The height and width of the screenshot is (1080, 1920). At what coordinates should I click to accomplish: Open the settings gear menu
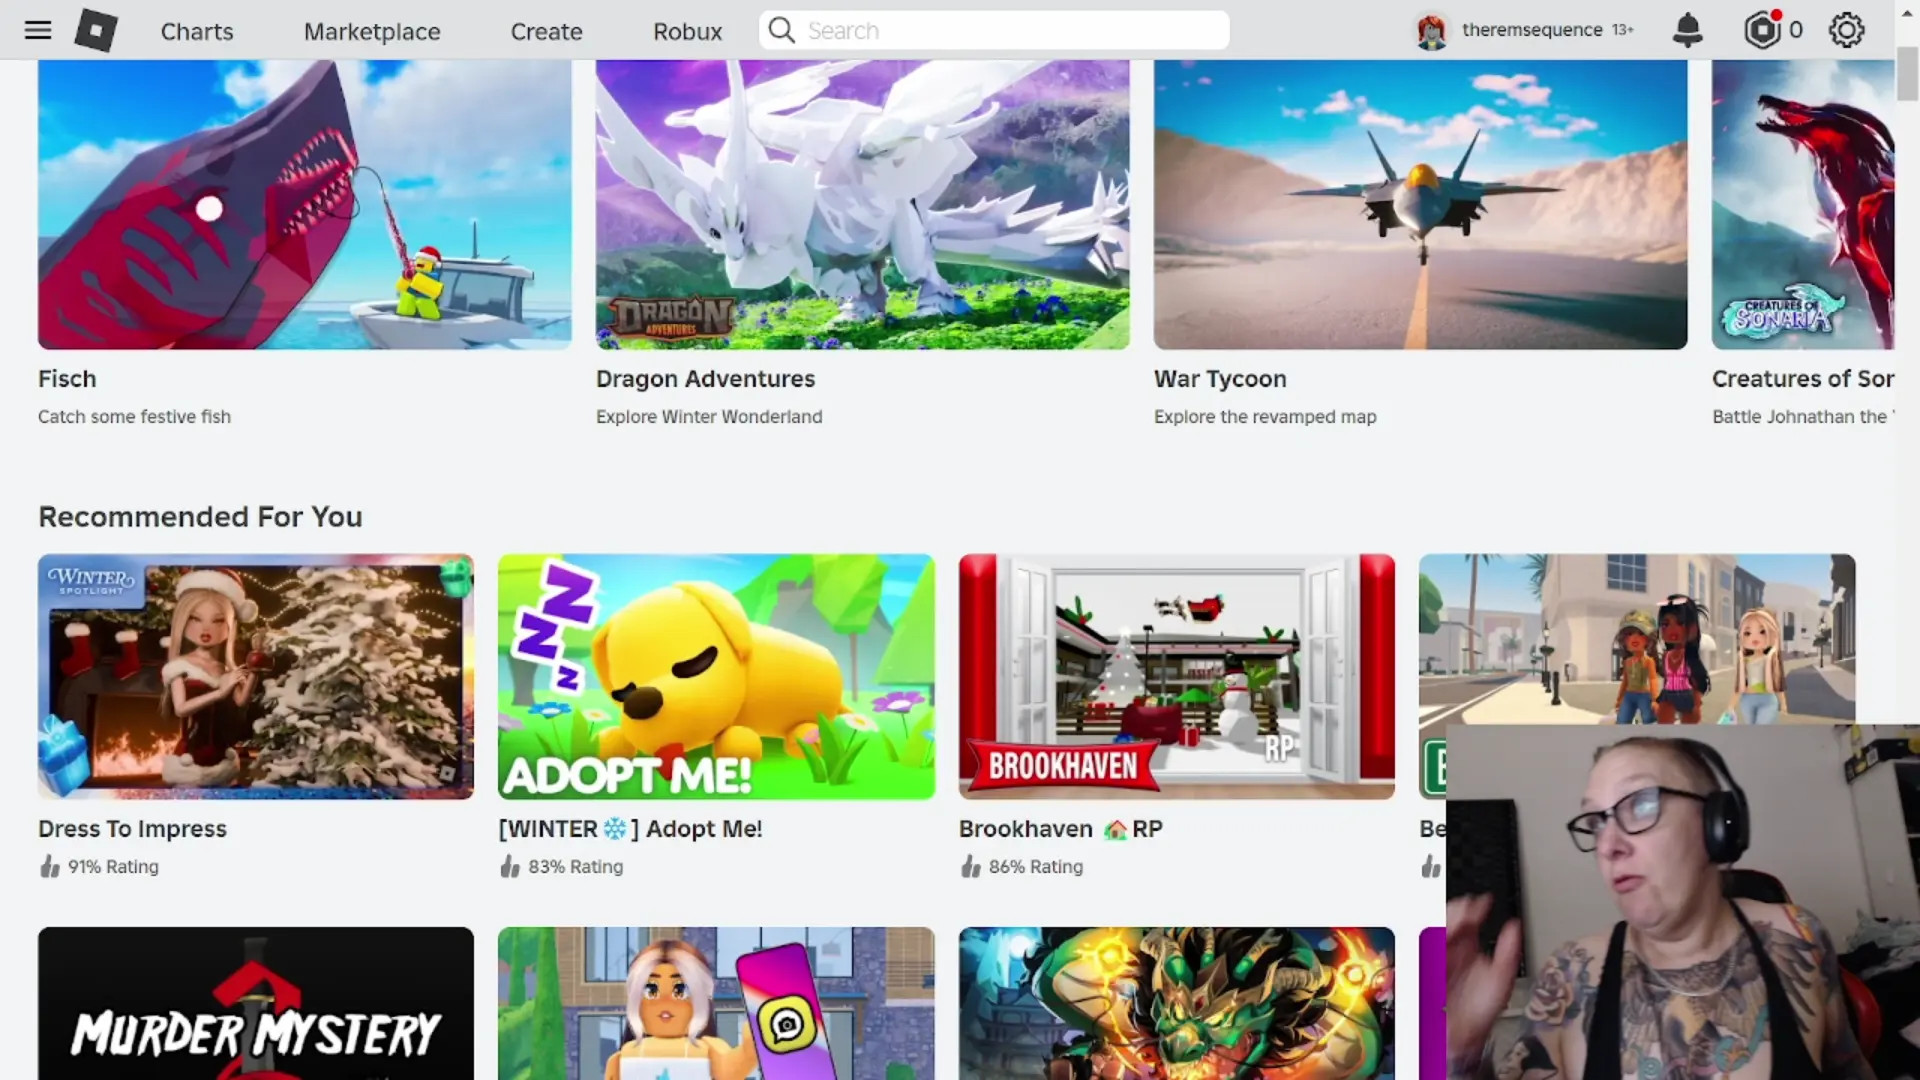coord(1846,30)
